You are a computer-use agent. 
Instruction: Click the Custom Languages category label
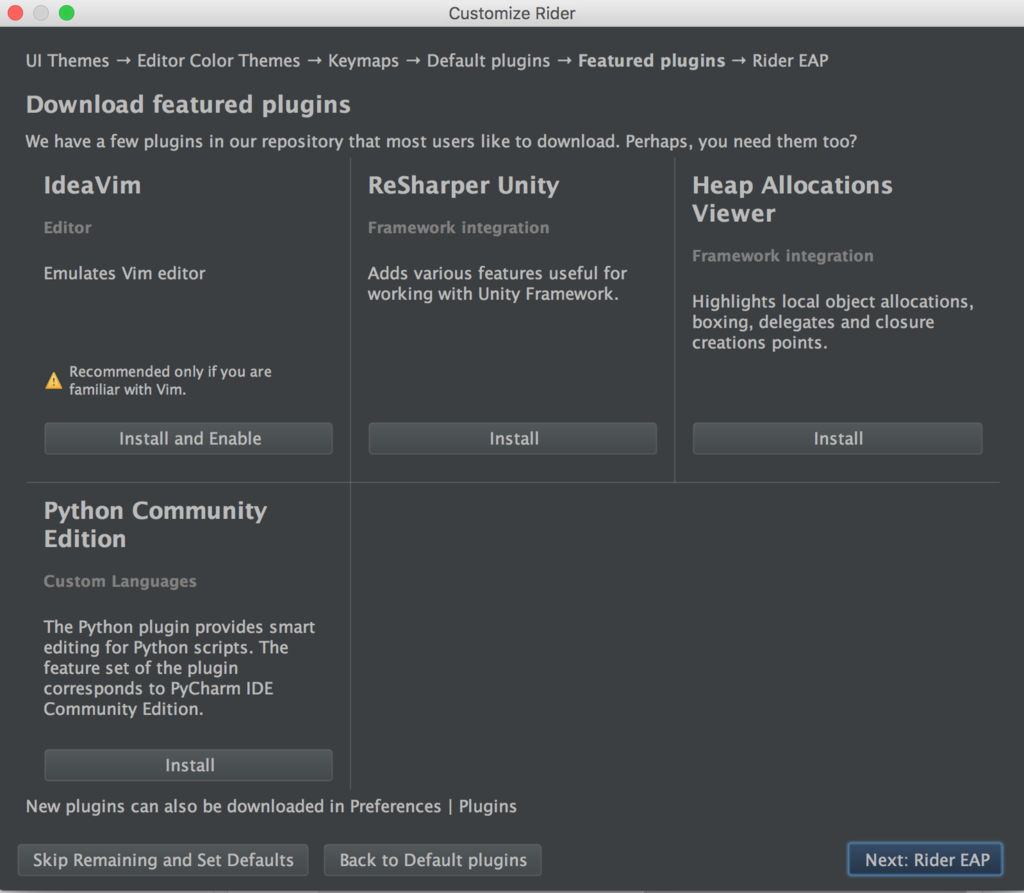coord(120,581)
